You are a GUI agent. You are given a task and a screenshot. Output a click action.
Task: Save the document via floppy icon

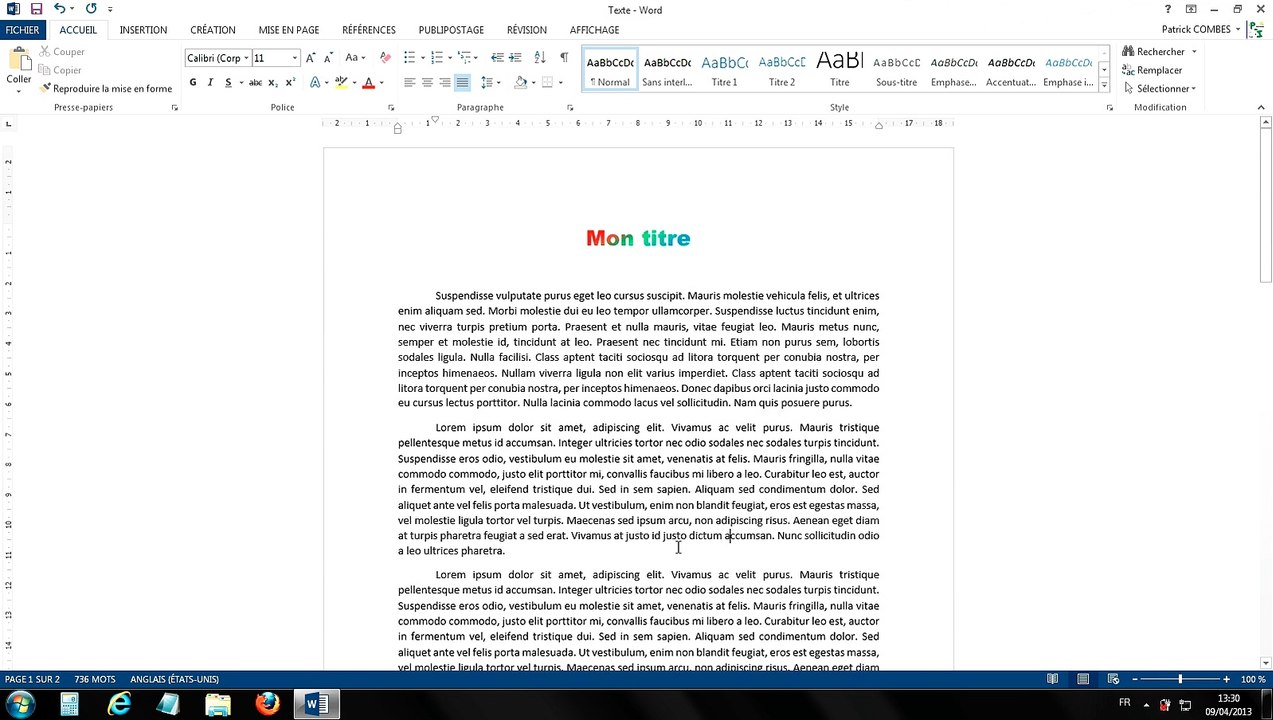(36, 9)
